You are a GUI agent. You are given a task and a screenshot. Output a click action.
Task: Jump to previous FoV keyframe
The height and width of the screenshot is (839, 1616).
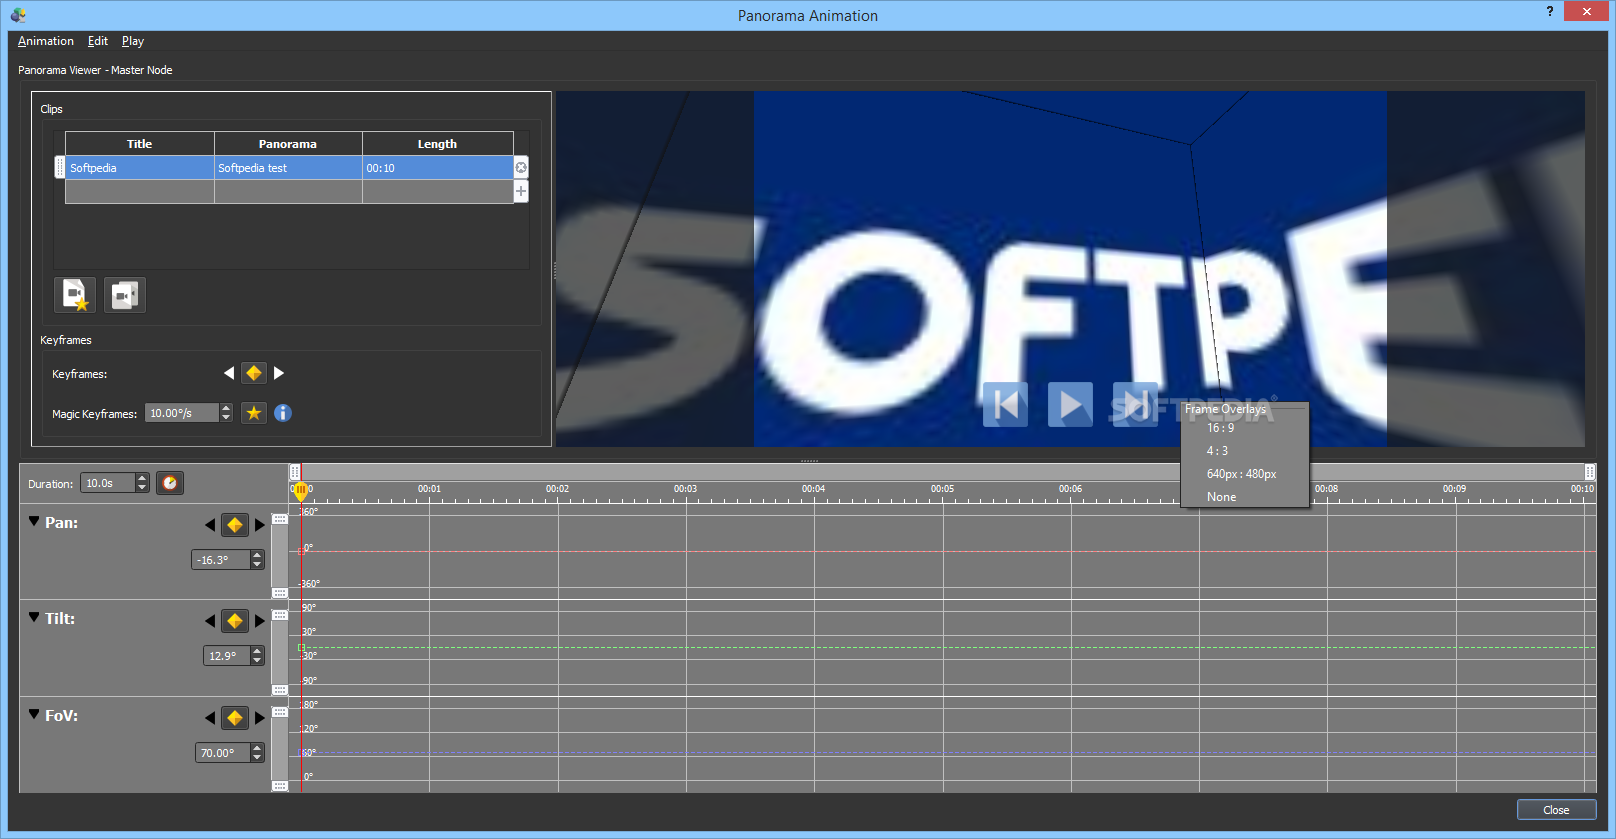210,718
